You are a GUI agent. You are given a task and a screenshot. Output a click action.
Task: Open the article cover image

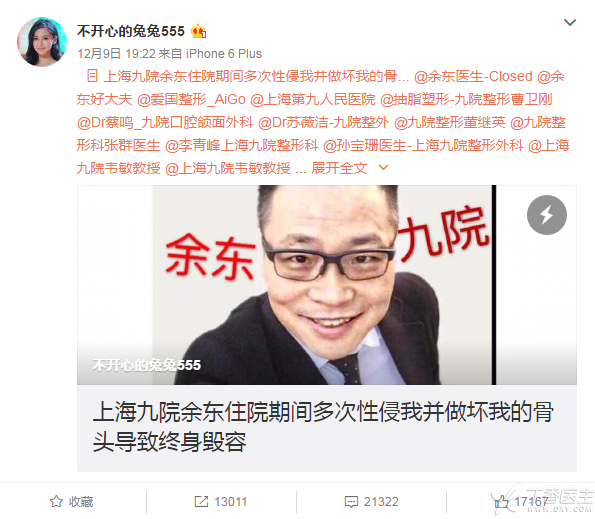327,285
